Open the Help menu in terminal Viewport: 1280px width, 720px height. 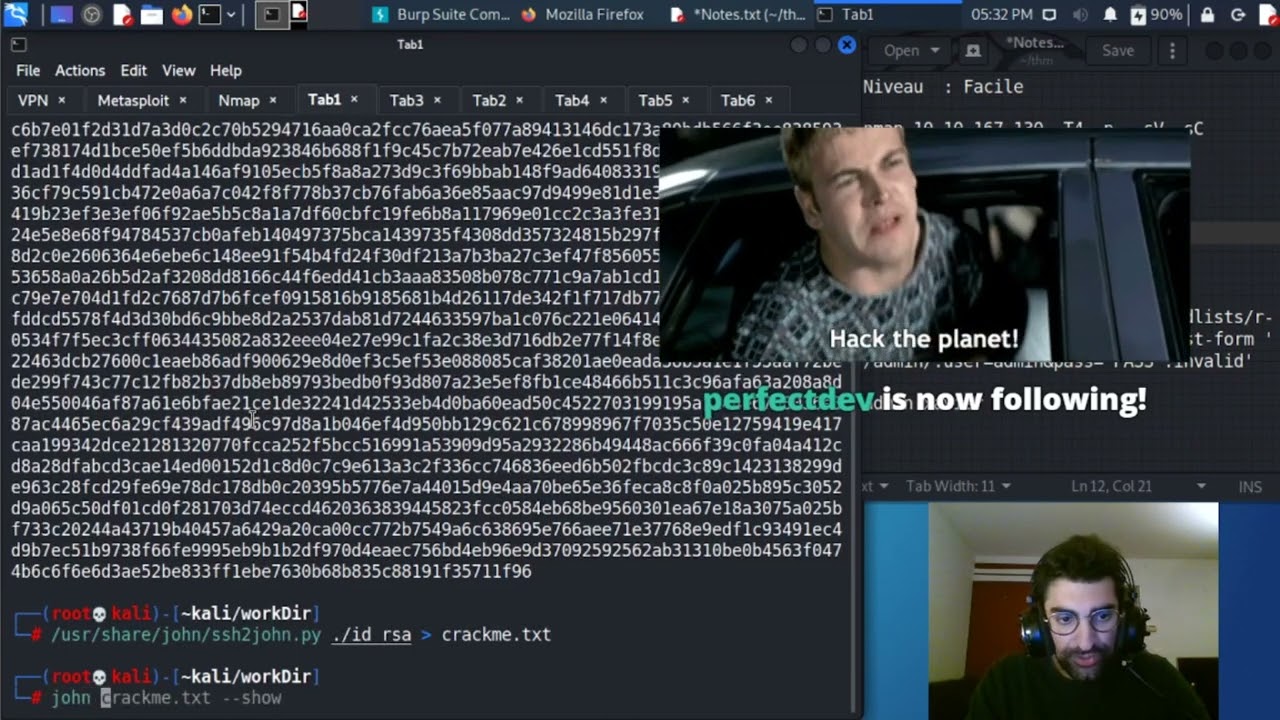point(226,70)
